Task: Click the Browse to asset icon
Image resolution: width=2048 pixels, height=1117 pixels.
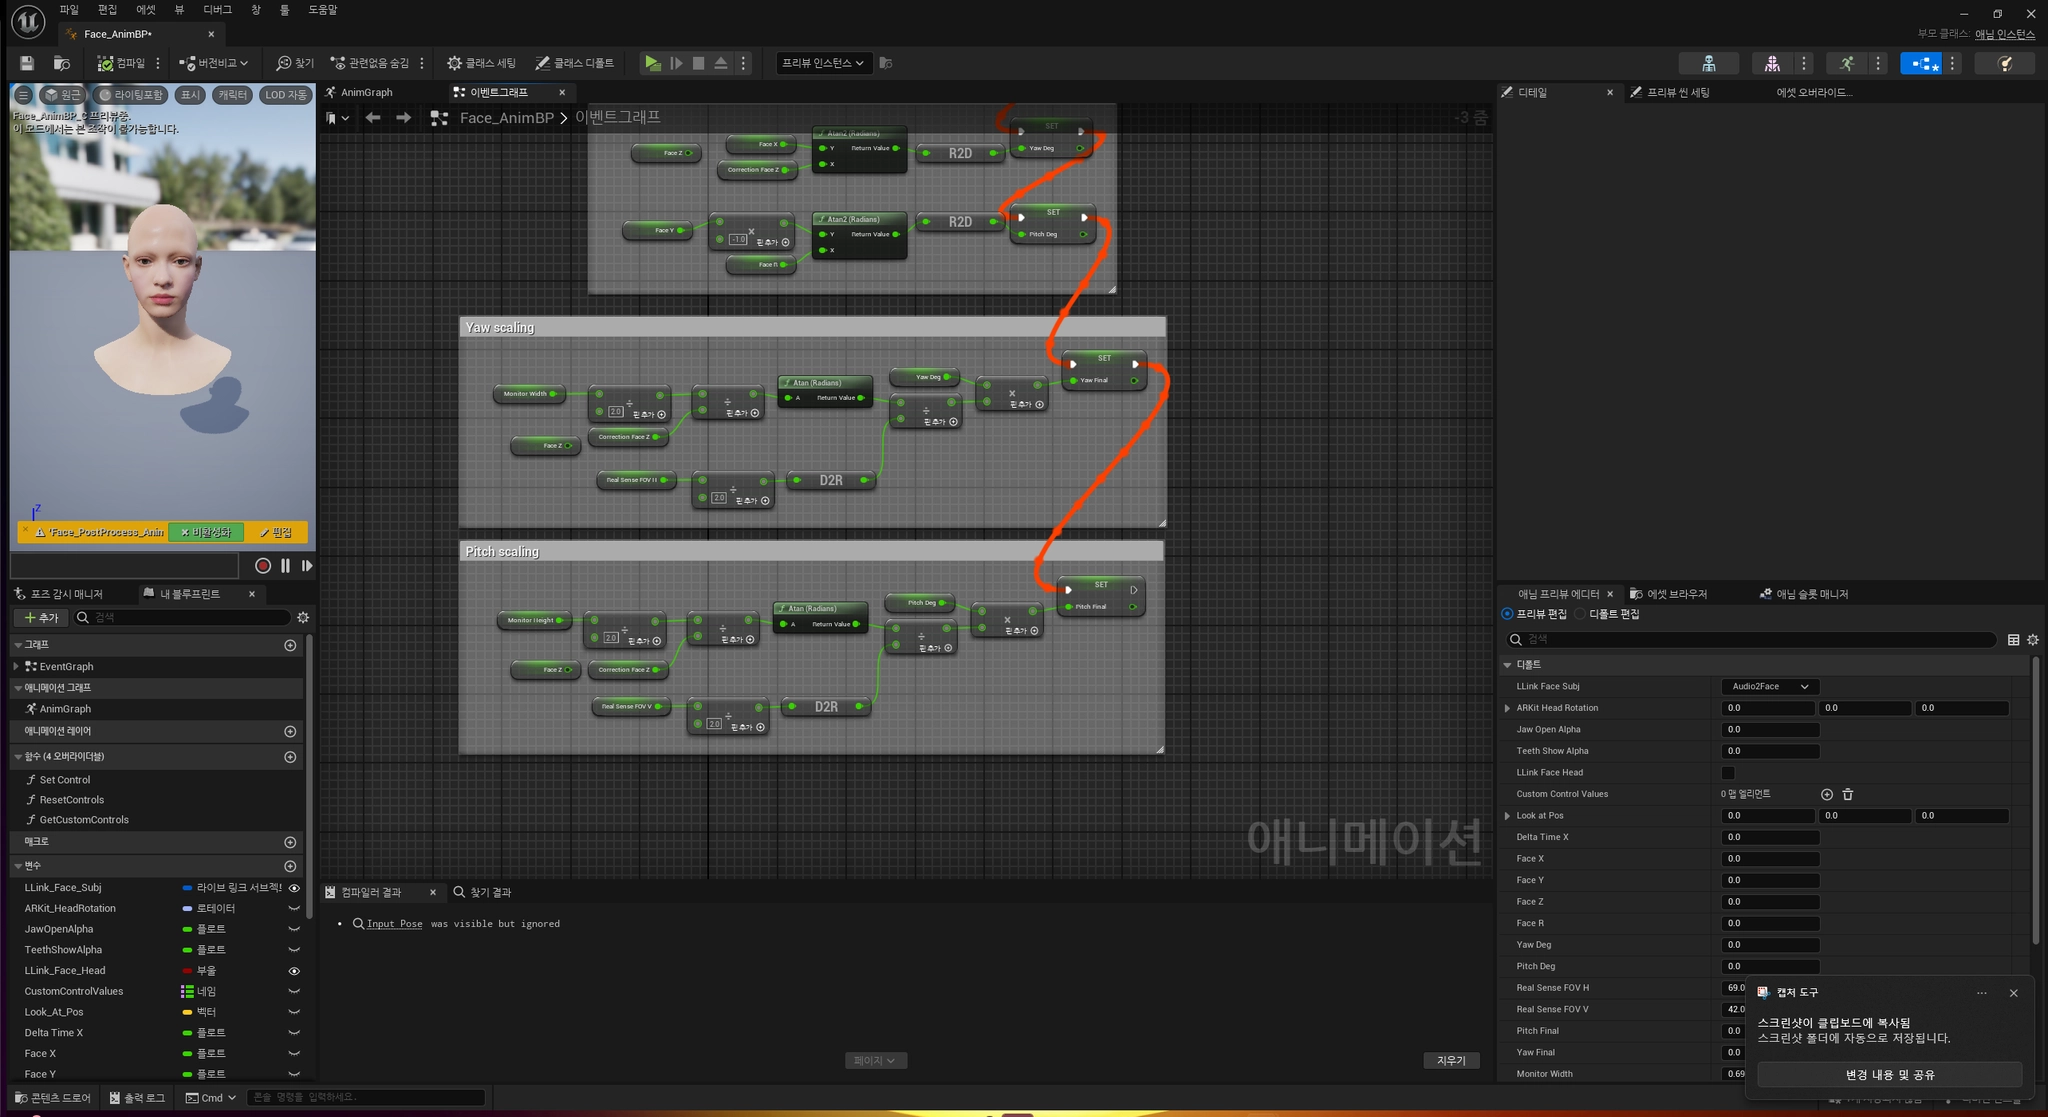Action: tap(62, 63)
